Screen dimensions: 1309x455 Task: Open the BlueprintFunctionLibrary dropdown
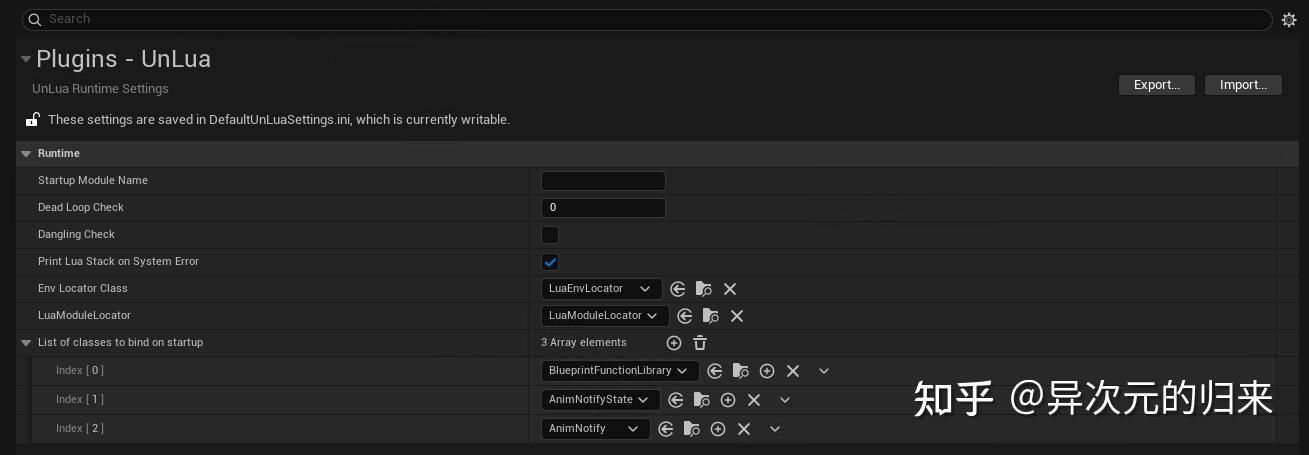tap(620, 371)
